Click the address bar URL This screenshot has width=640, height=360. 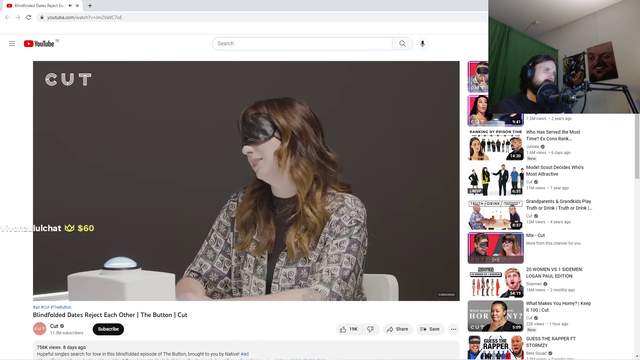(84, 17)
